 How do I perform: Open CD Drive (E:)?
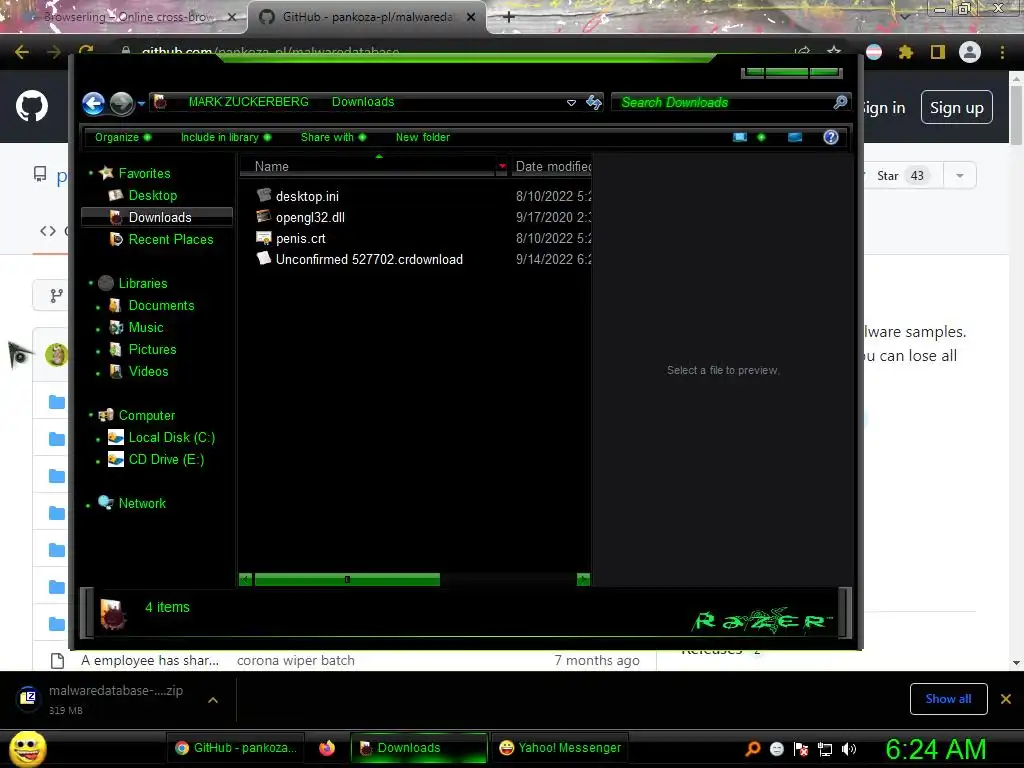click(x=166, y=460)
